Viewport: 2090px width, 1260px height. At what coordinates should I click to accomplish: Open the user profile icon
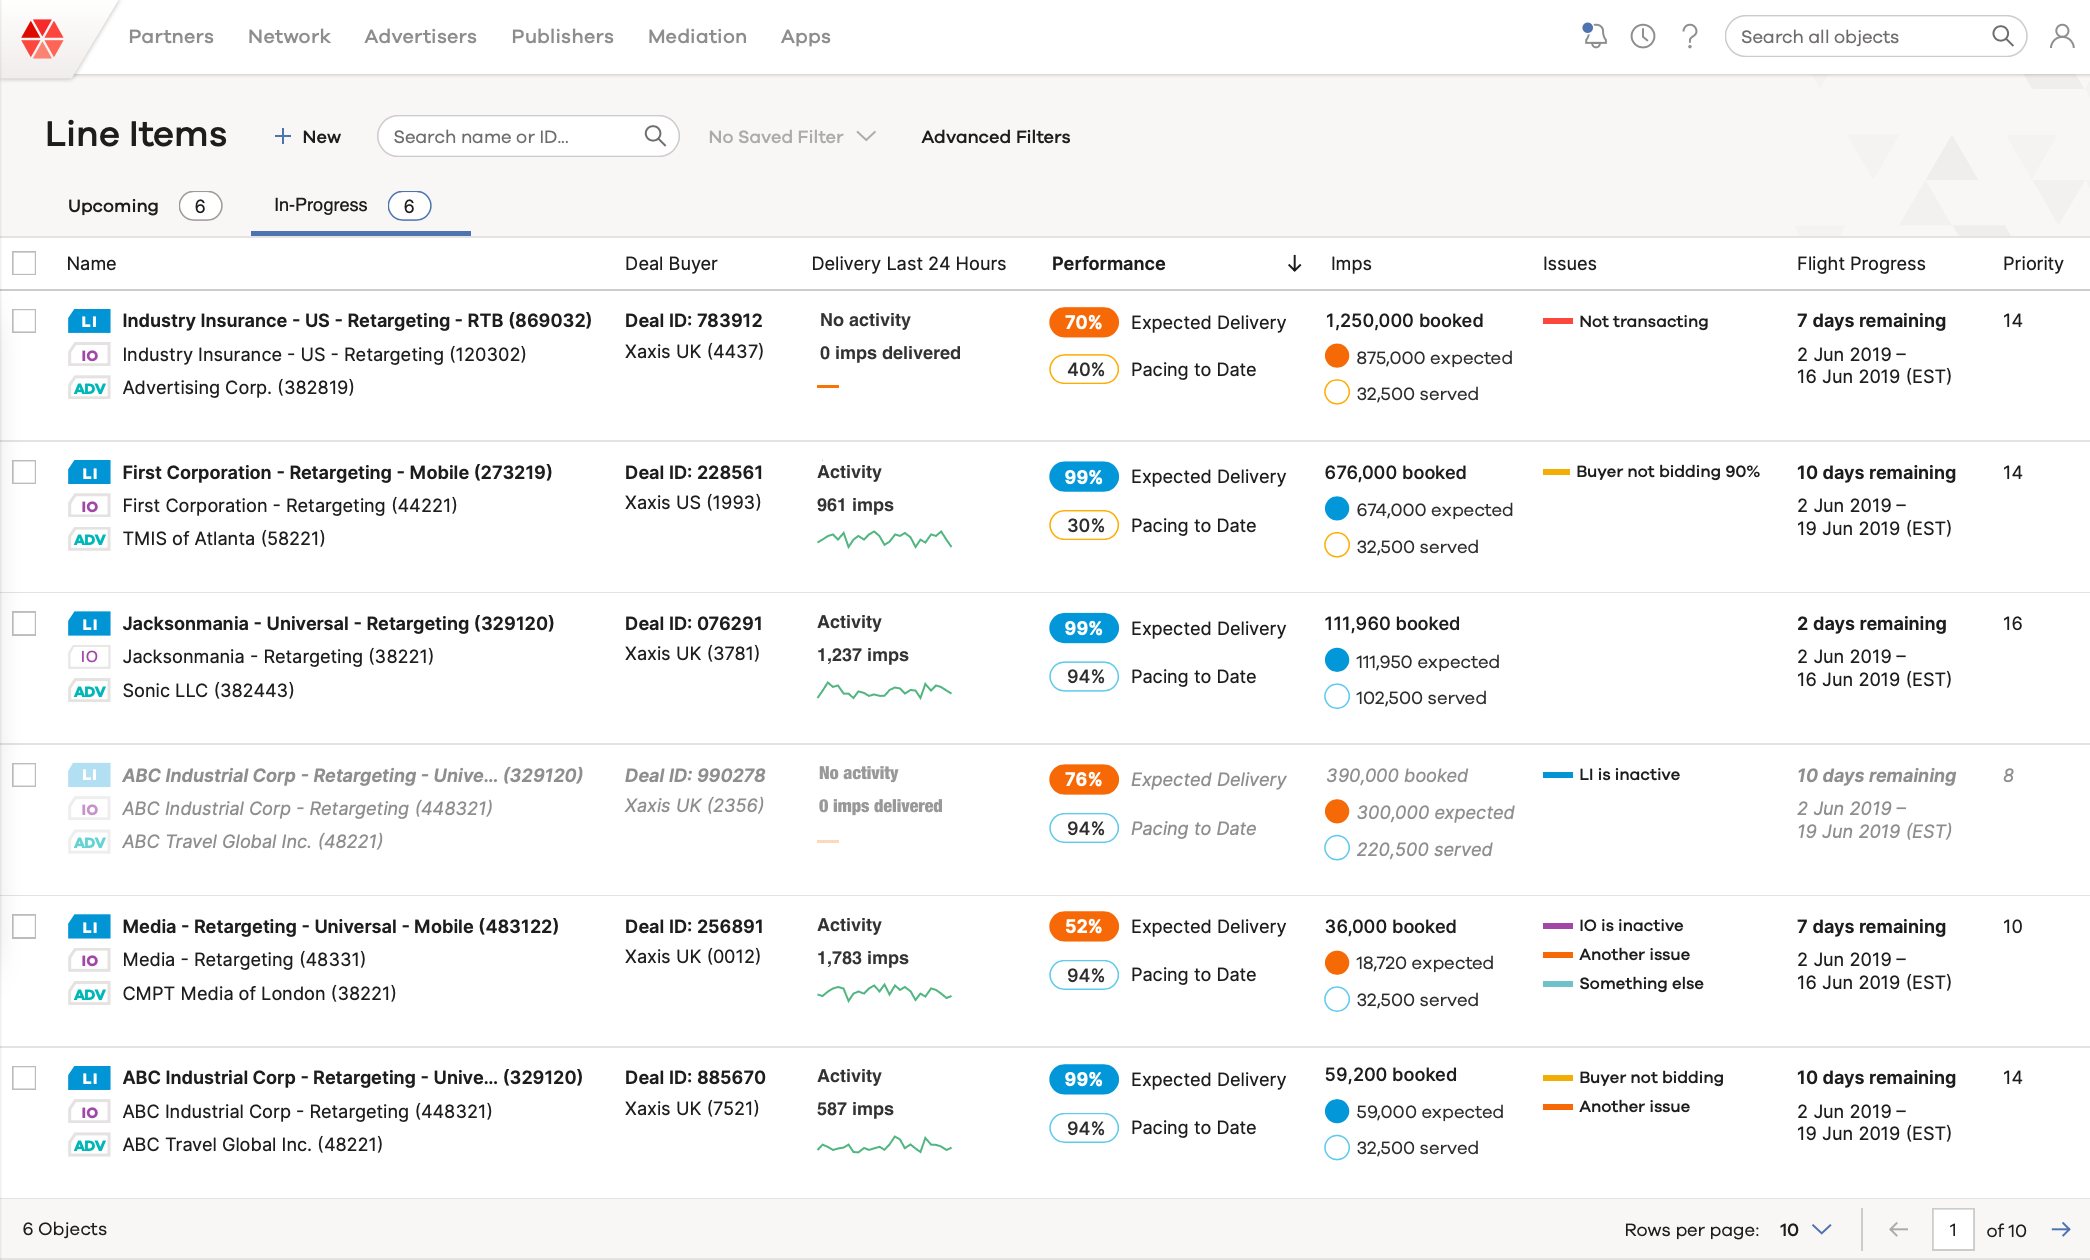coord(2062,36)
